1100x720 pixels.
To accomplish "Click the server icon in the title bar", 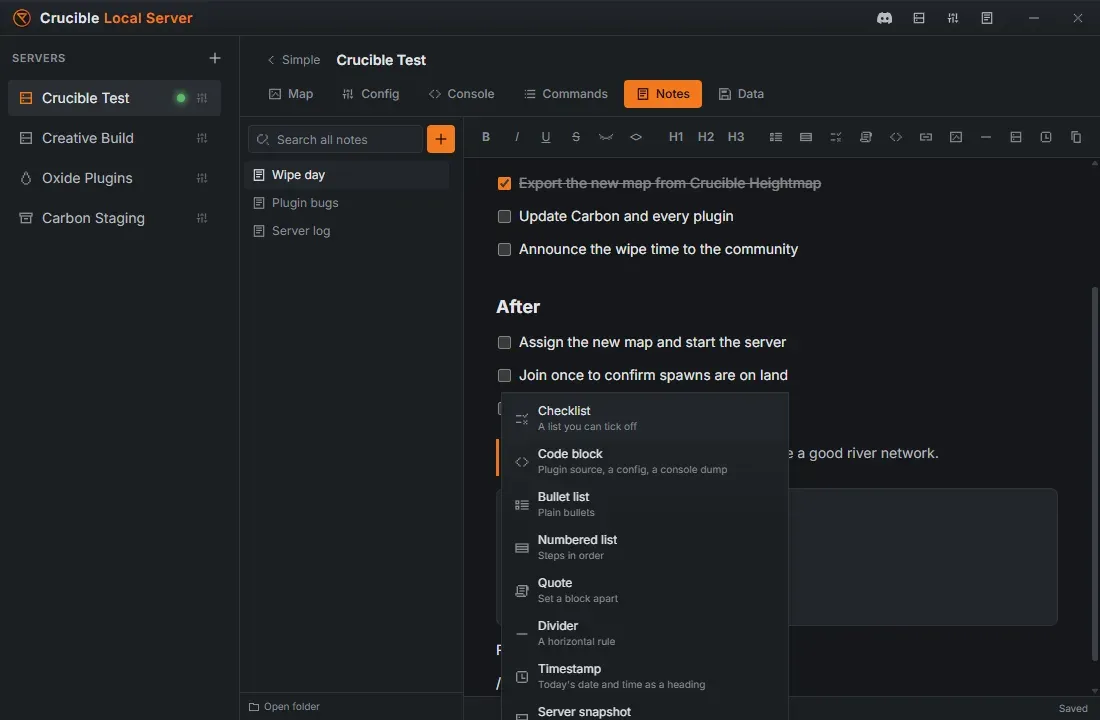I will point(919,18).
